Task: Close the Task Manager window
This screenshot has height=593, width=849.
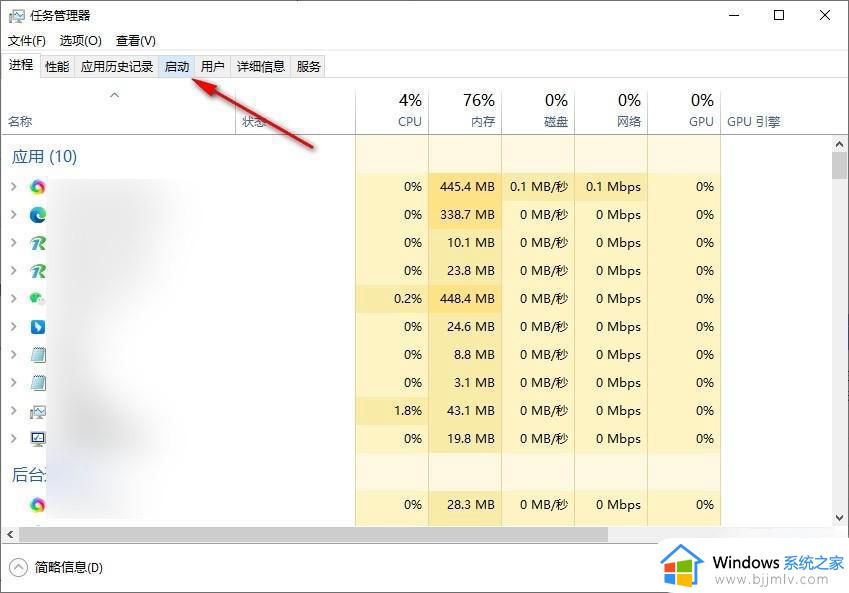Action: (825, 15)
